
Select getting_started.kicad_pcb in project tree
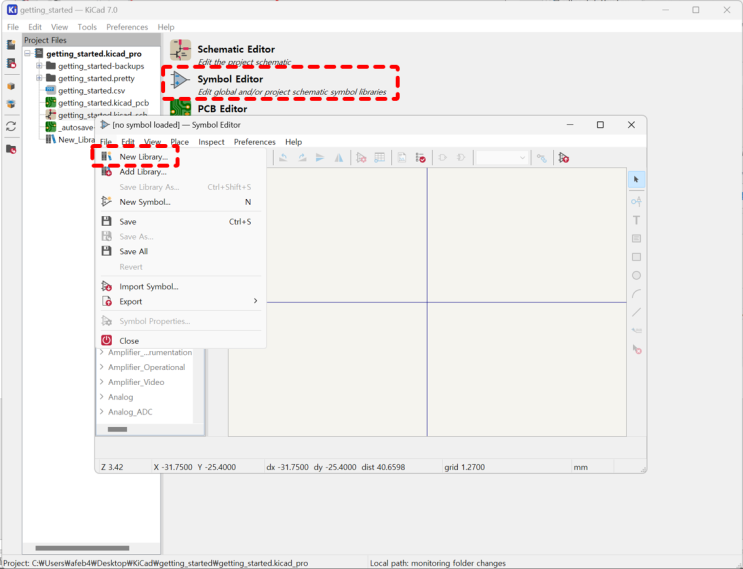[x=103, y=103]
